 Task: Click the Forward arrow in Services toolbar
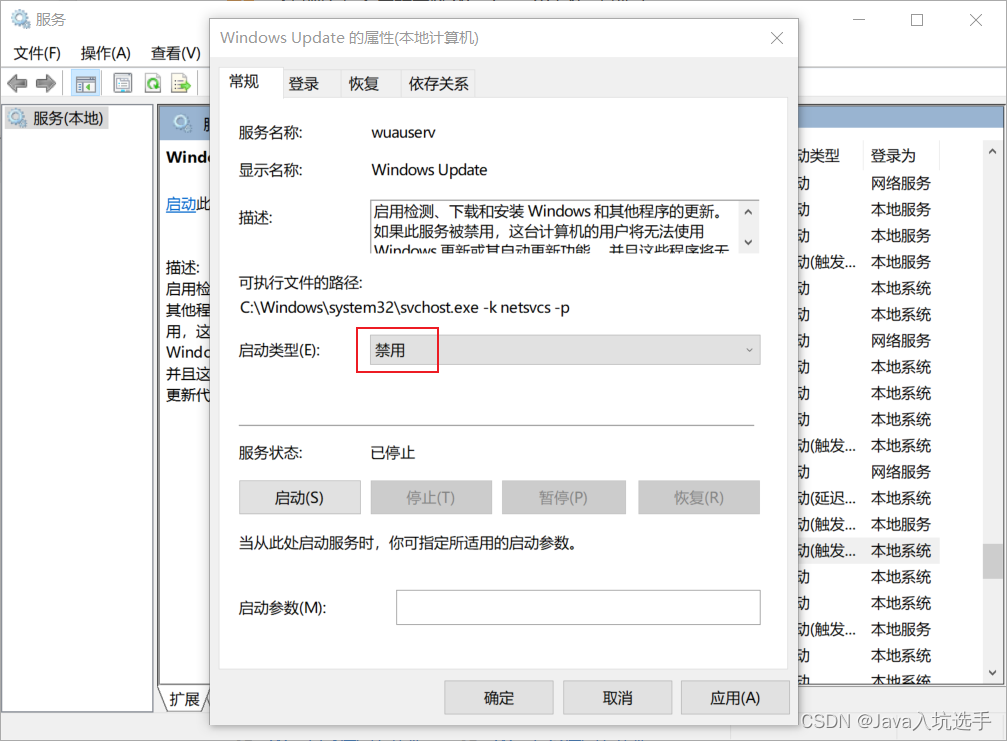click(46, 83)
